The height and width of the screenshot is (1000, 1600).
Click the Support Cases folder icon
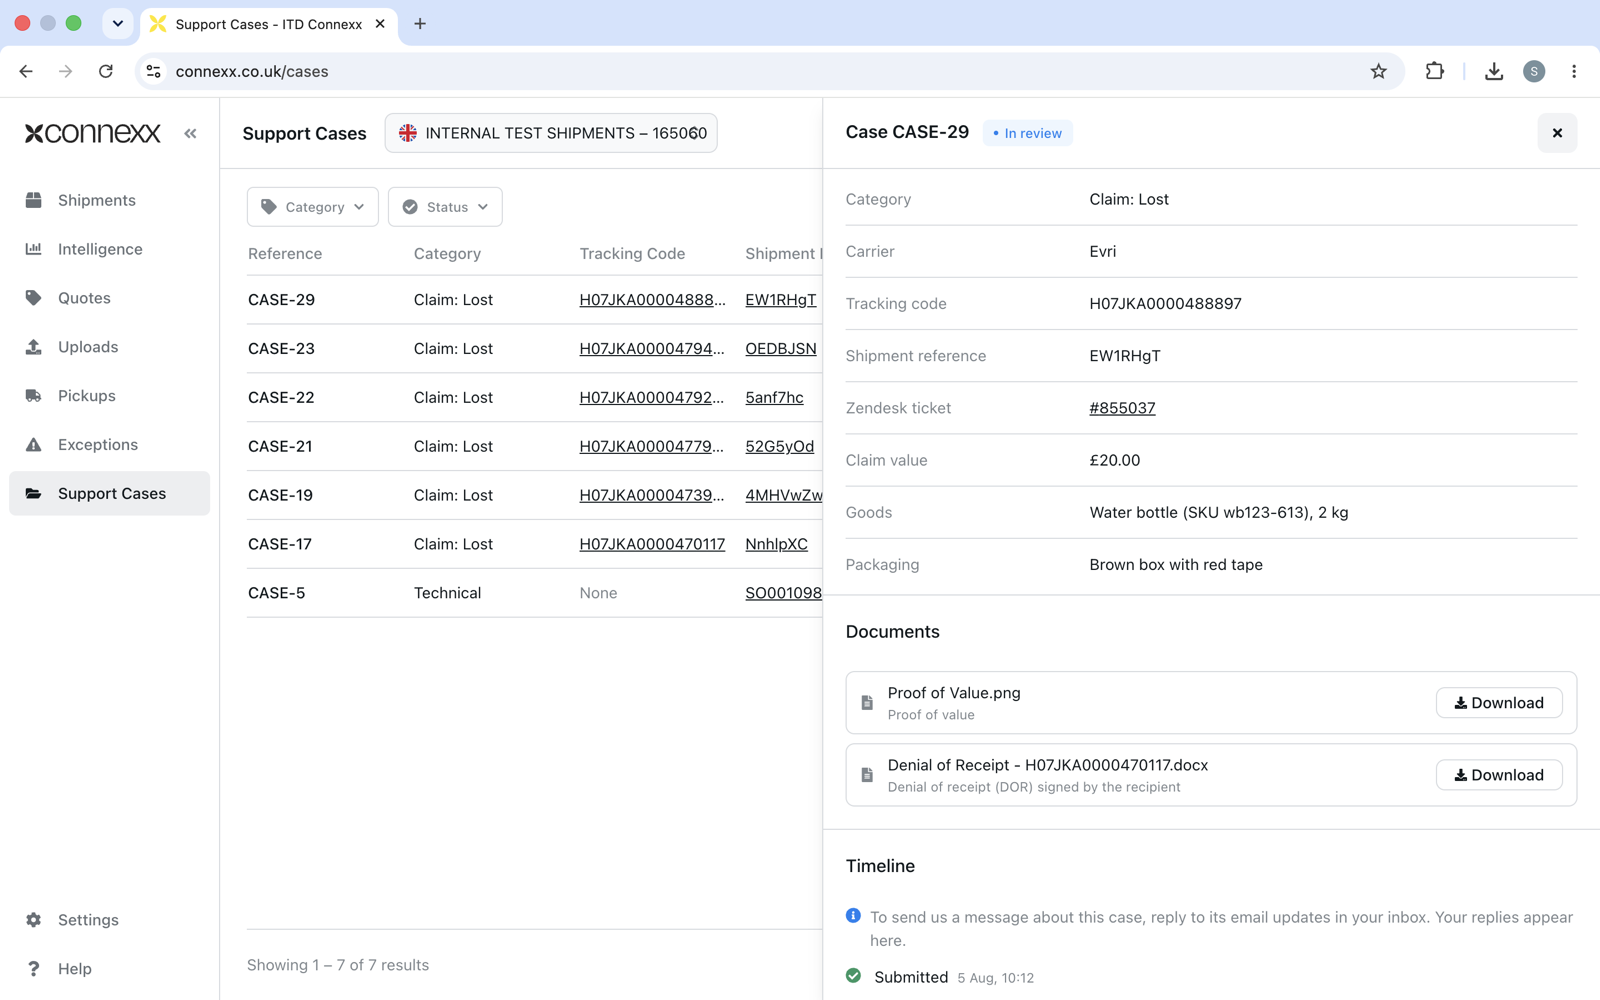pyautogui.click(x=34, y=494)
